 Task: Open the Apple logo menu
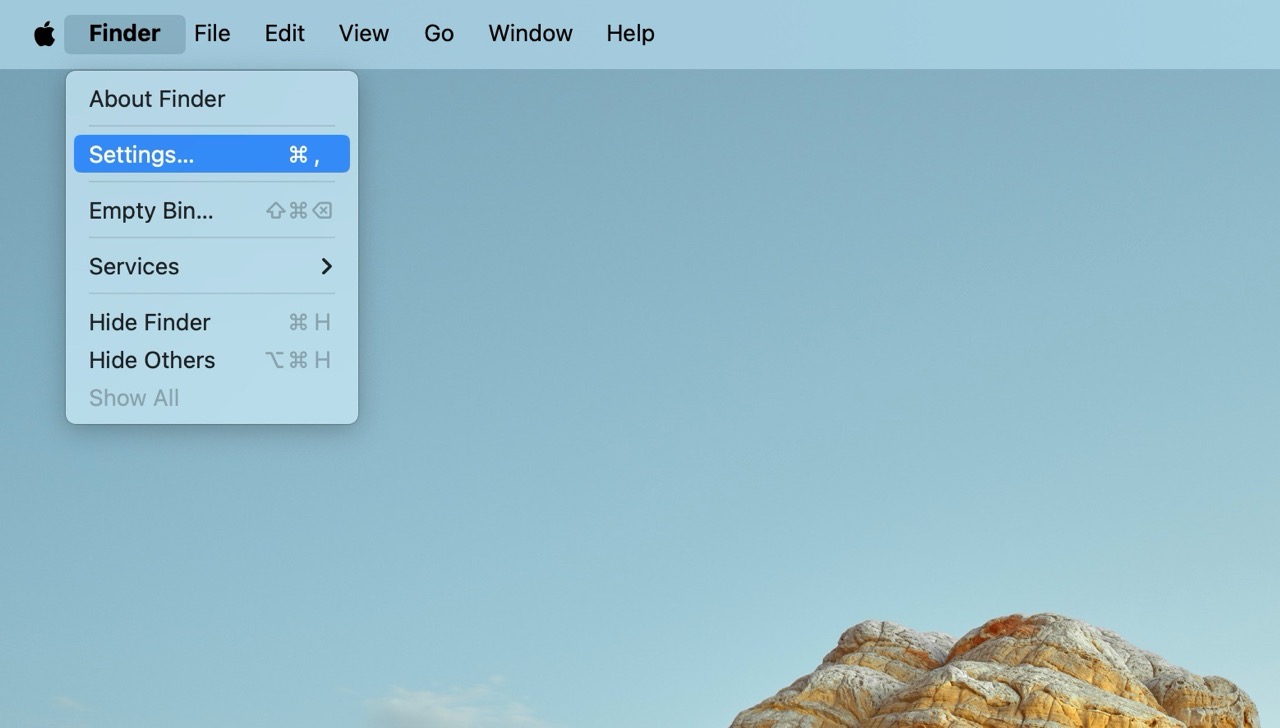[x=44, y=34]
